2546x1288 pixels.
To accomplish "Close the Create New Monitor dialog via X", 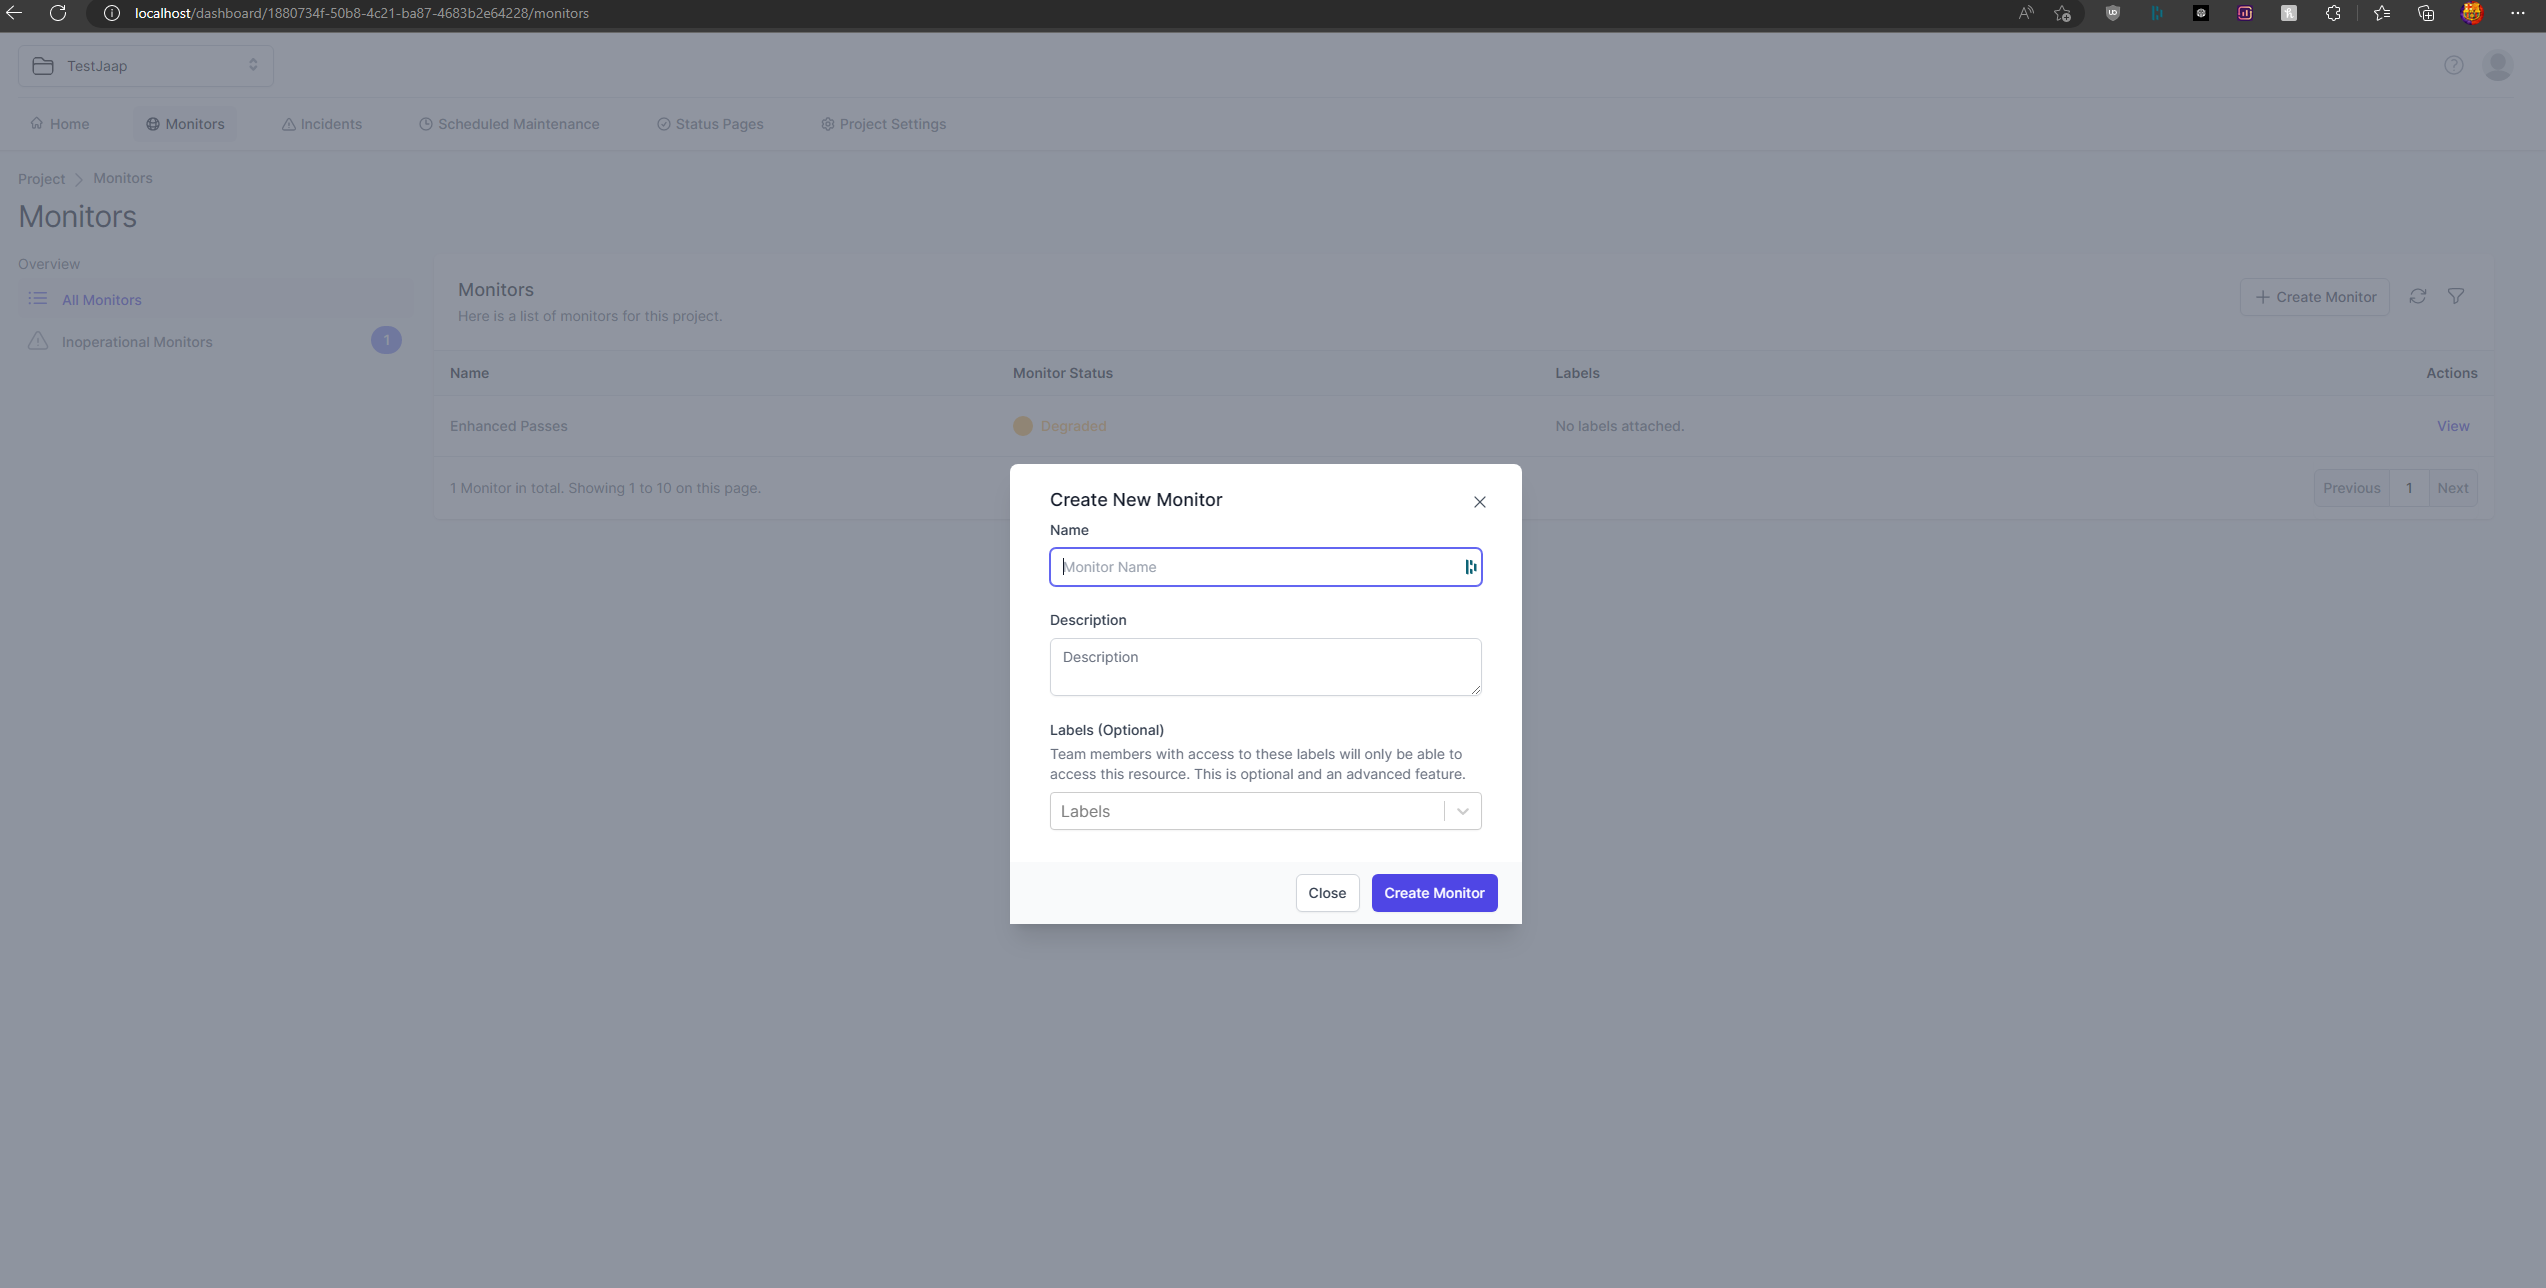I will (1479, 502).
